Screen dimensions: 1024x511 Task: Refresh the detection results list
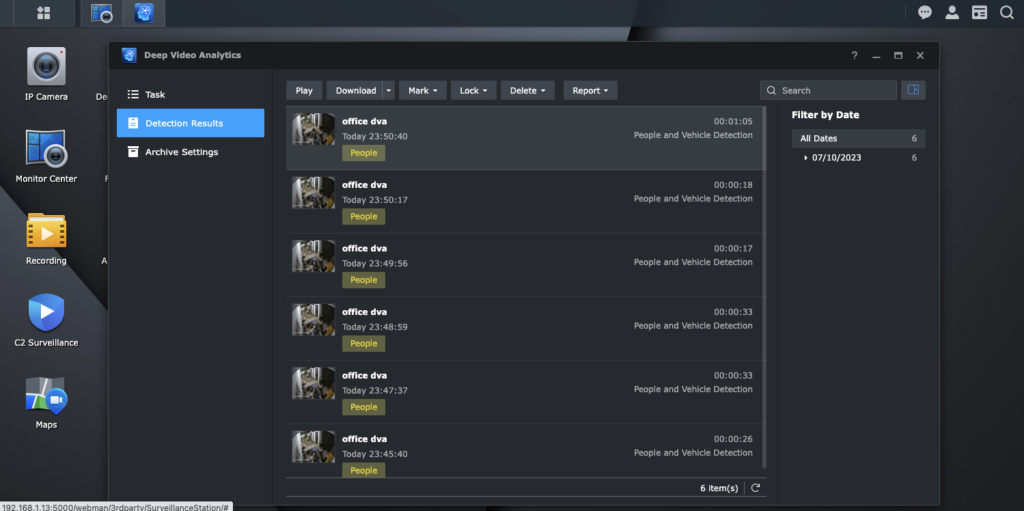756,488
